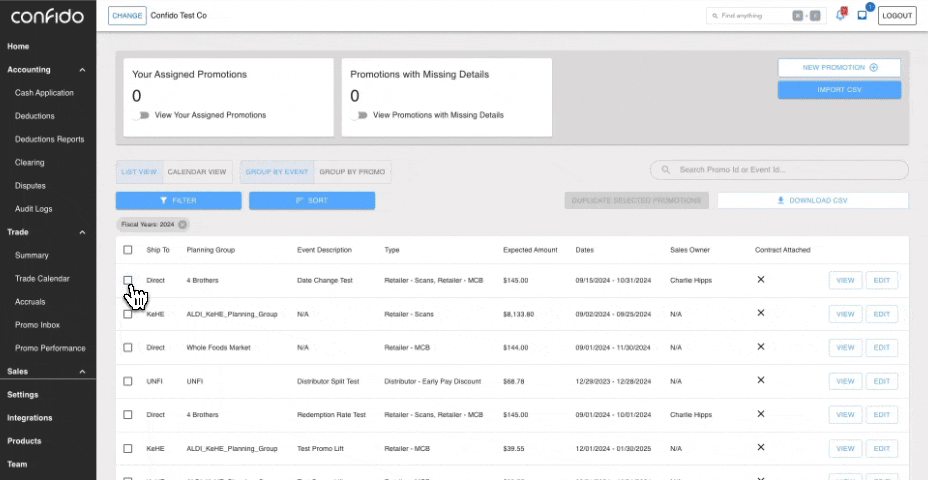Open Promo Performance in sidebar
This screenshot has width=928, height=480.
pos(50,348)
